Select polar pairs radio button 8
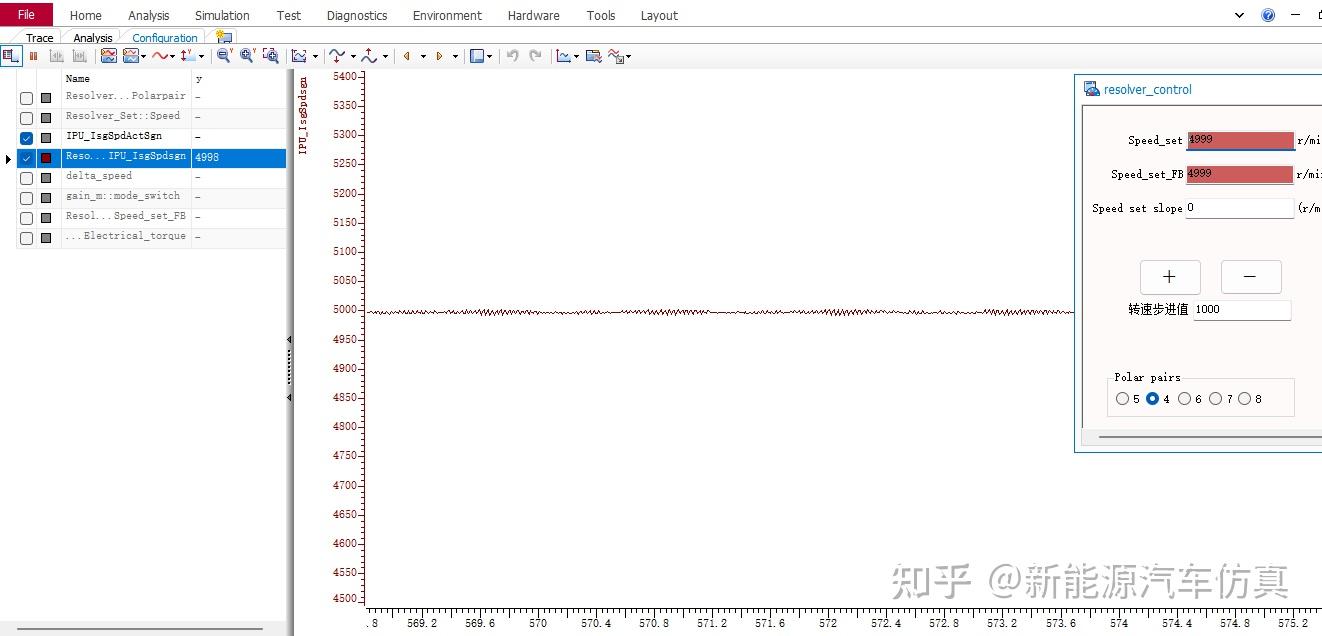 coord(1246,398)
